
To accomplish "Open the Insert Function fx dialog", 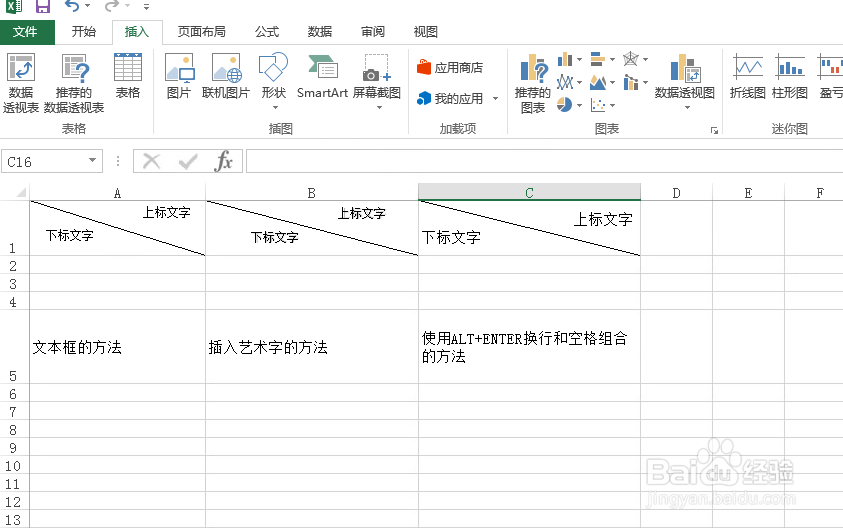I will click(223, 161).
